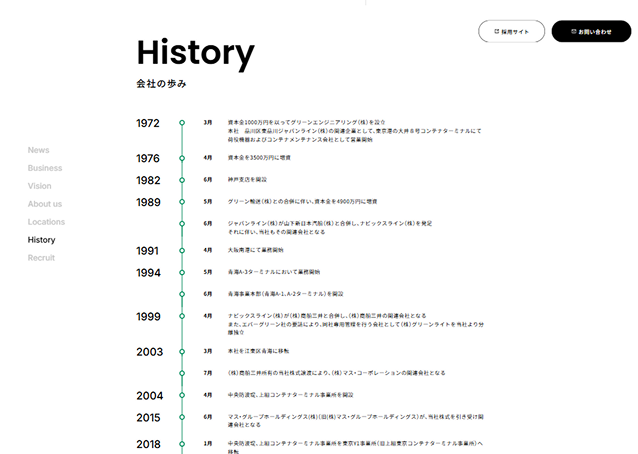Click the 採用サイト recruitment site button
638x454 pixels.
pos(511,31)
